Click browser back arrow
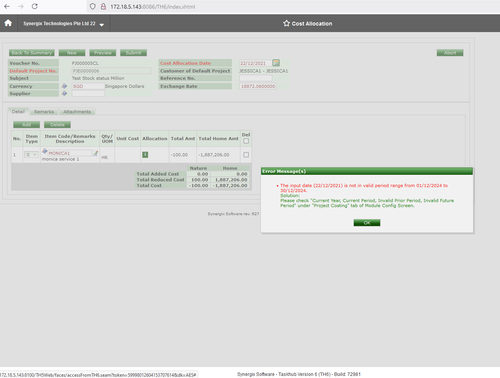 click(x=7, y=6)
